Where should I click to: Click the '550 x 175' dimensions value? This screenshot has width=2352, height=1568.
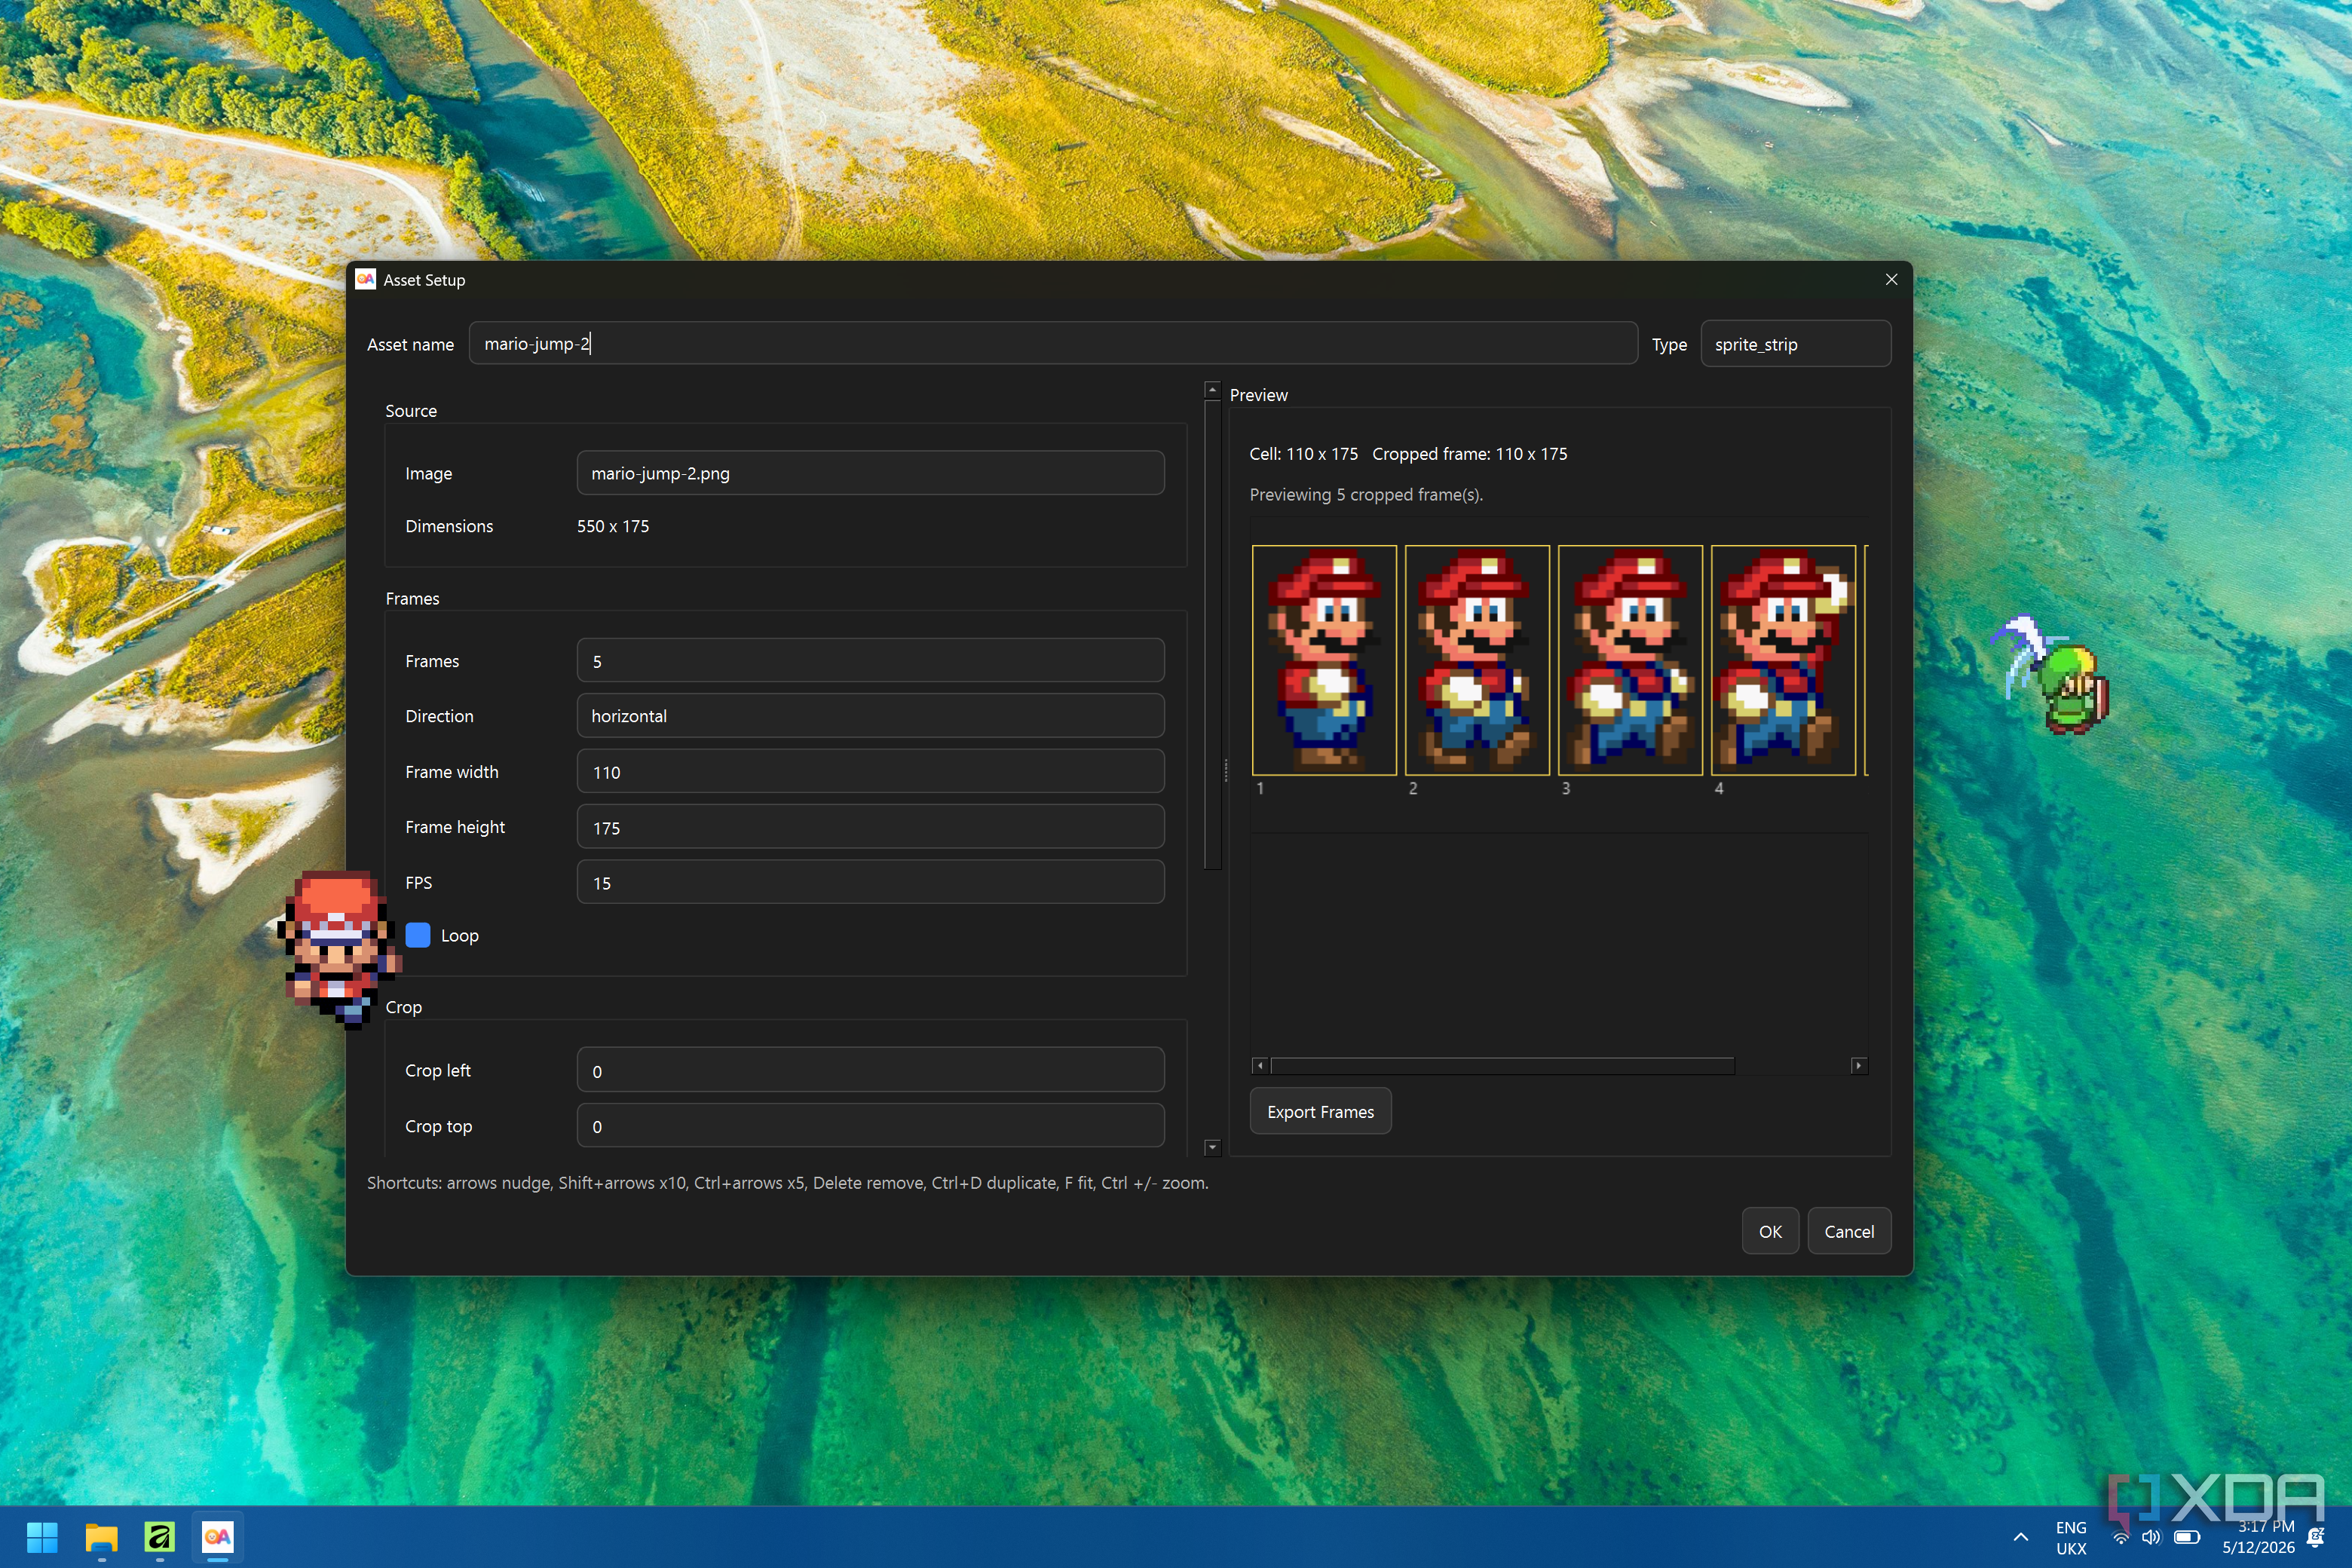(x=613, y=526)
